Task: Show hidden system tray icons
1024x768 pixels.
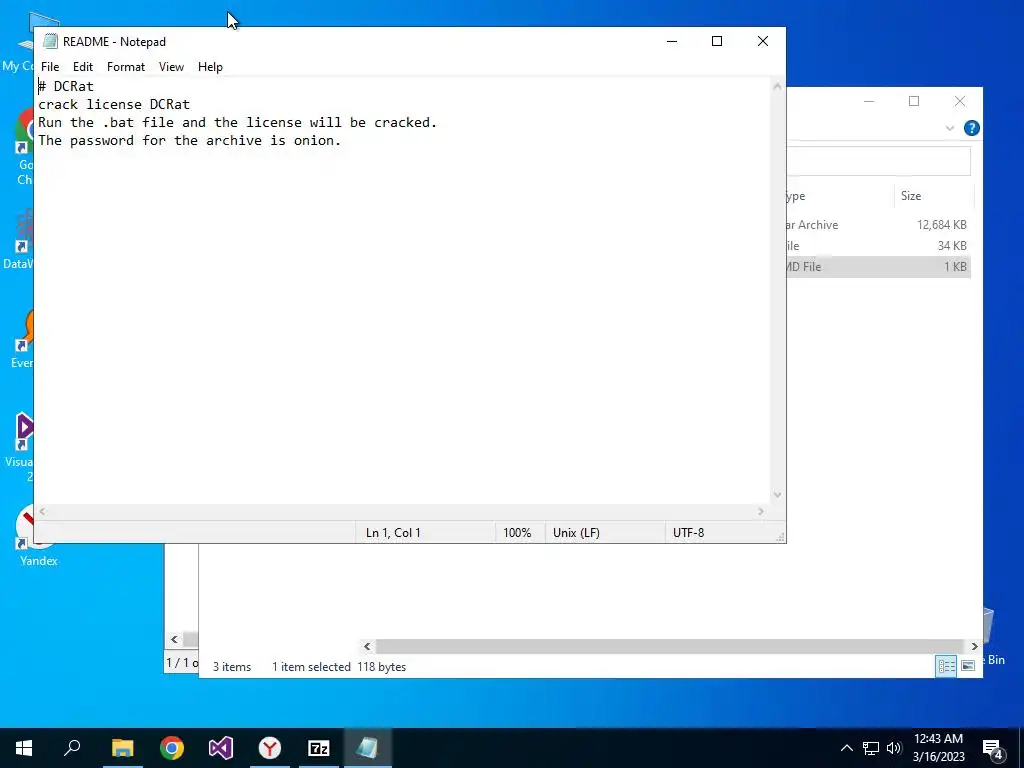Action: tap(846, 748)
